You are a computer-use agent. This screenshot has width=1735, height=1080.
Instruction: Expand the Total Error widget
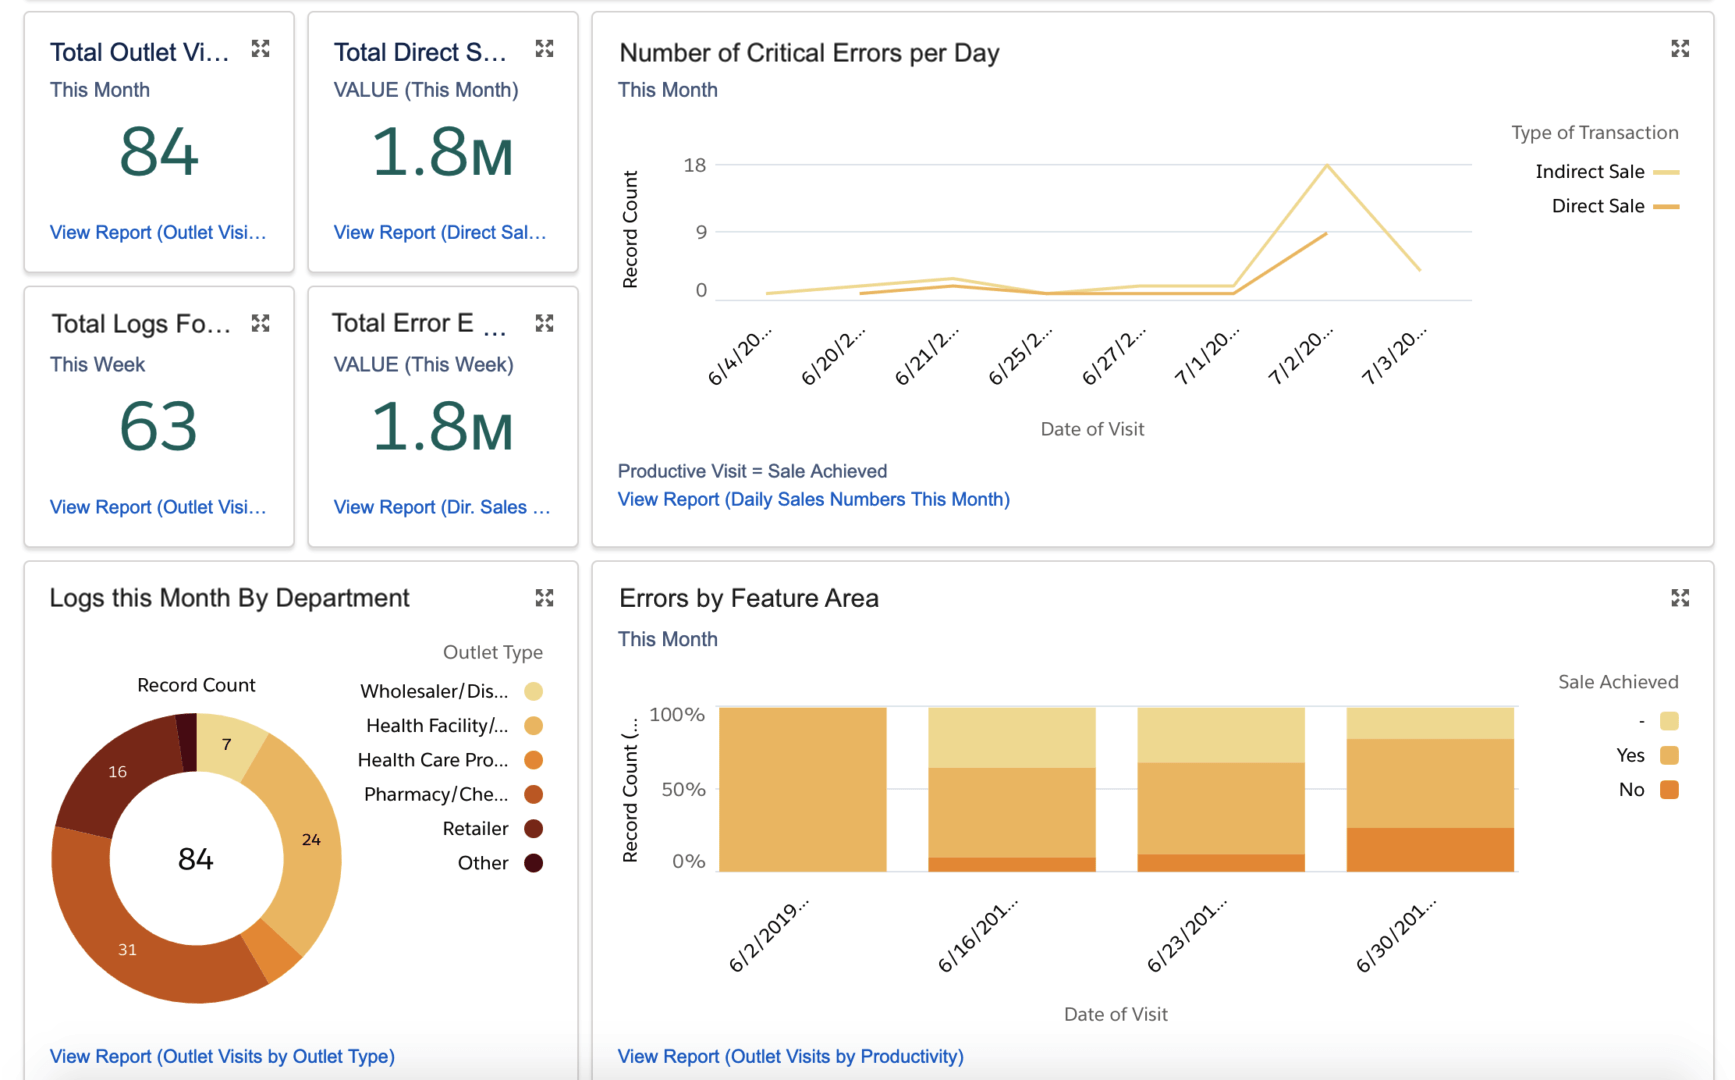pos(545,323)
